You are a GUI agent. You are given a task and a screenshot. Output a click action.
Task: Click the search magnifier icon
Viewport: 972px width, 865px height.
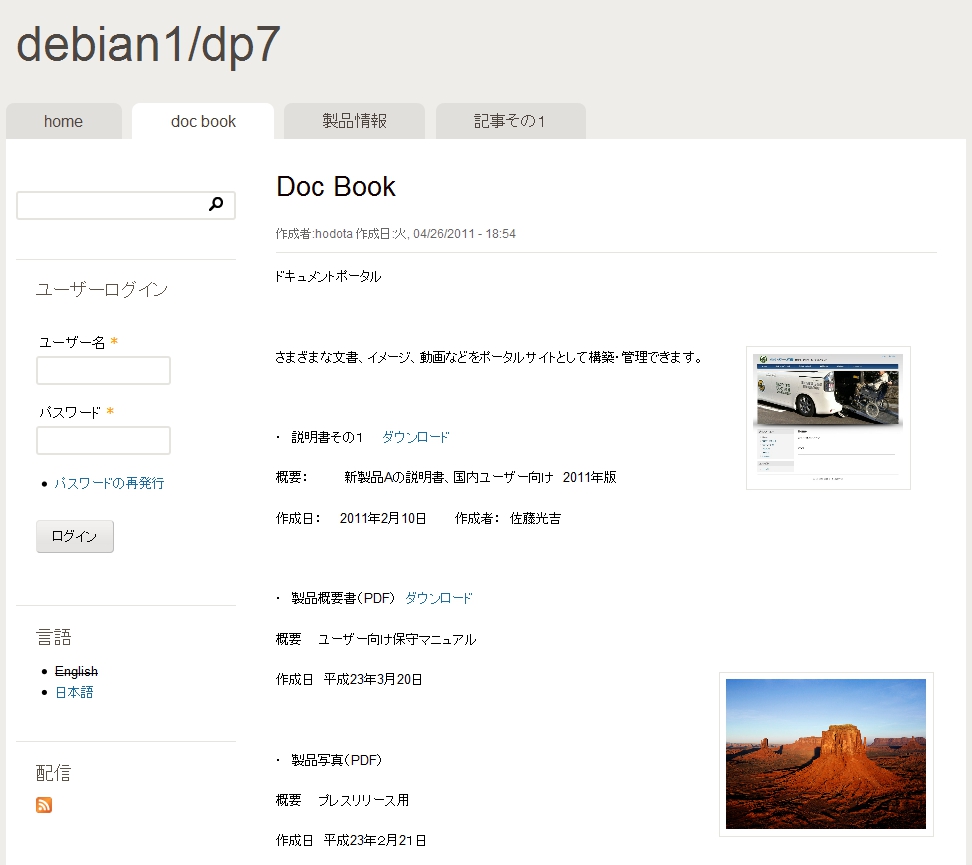pyautogui.click(x=216, y=203)
